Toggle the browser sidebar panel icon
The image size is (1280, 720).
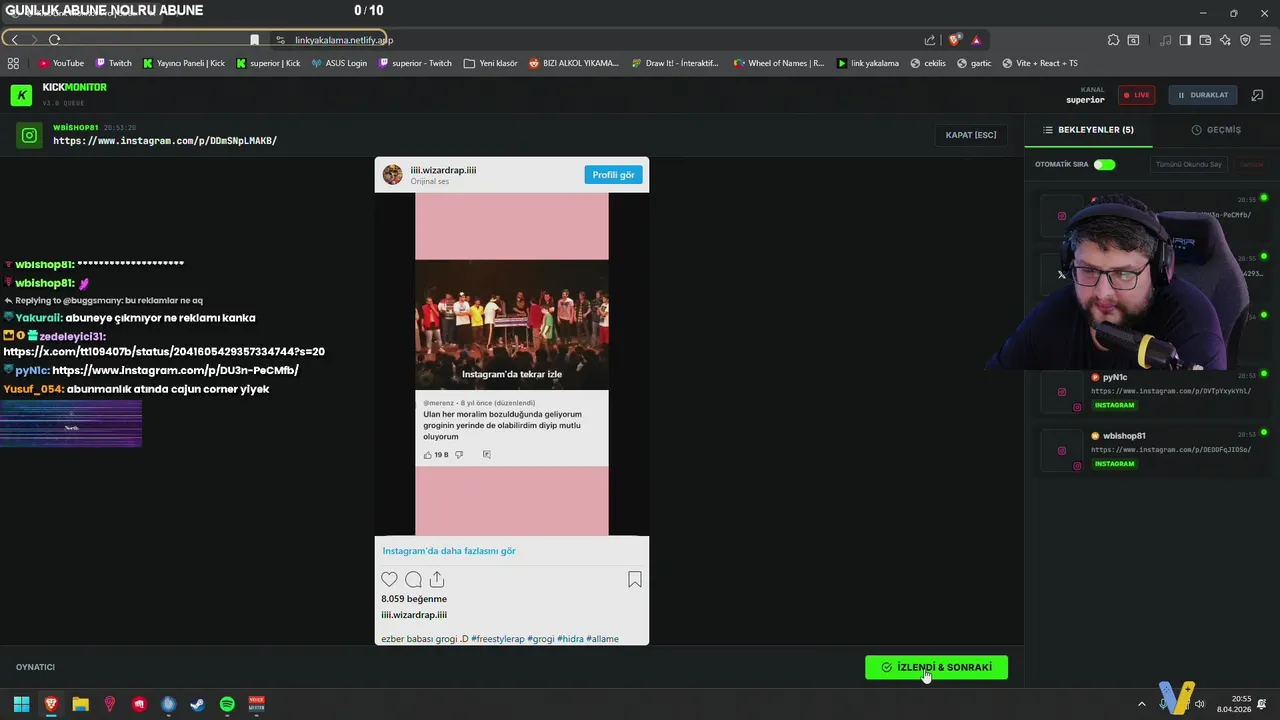tap(1185, 40)
